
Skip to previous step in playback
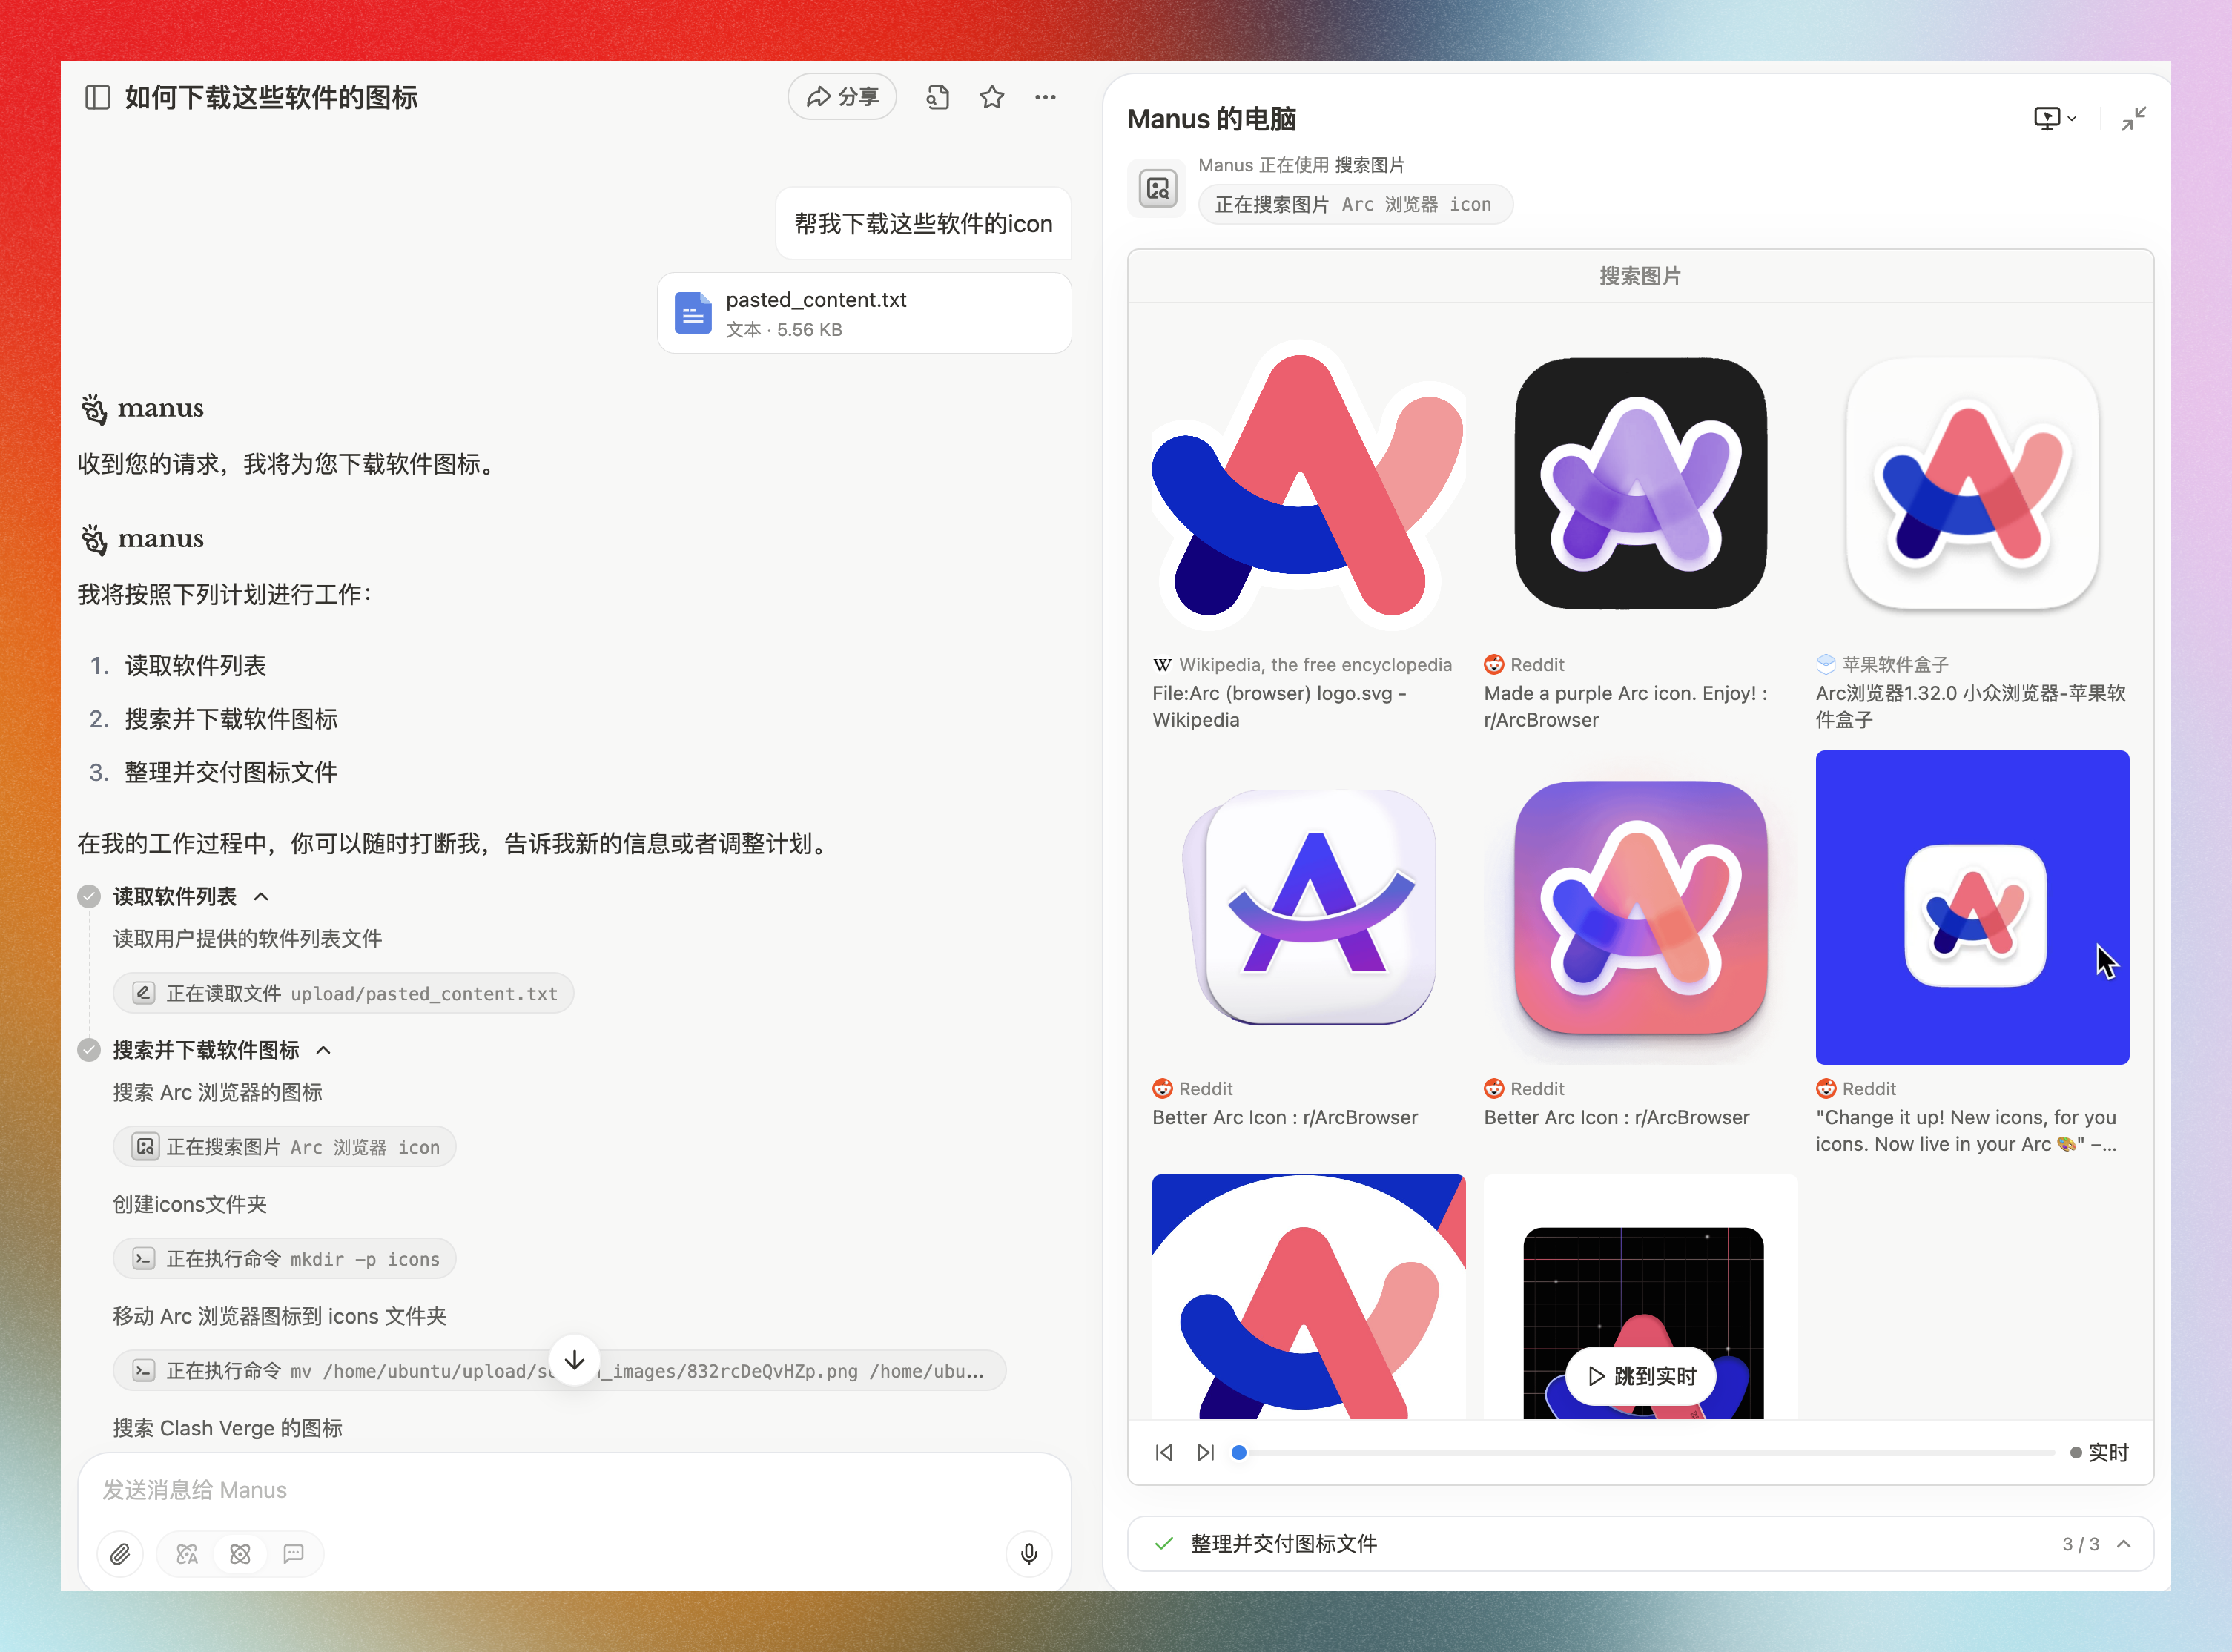[x=1164, y=1453]
